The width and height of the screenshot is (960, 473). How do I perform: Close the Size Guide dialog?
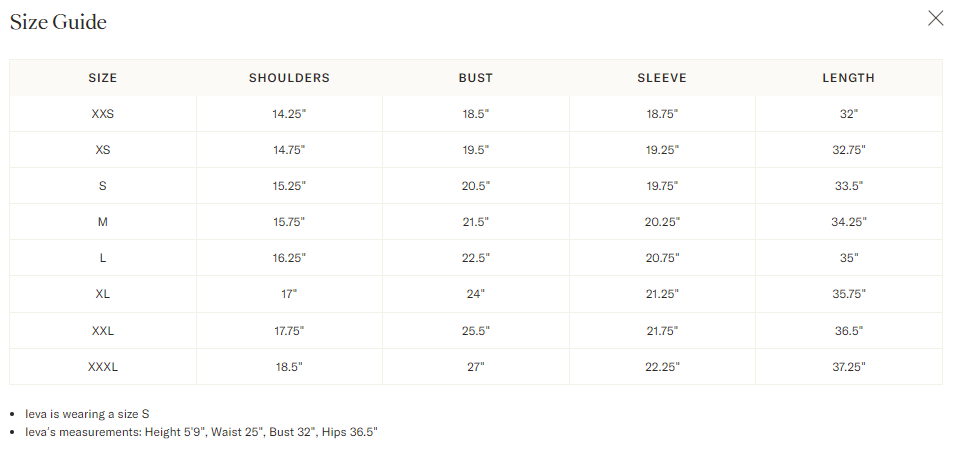pyautogui.click(x=936, y=18)
